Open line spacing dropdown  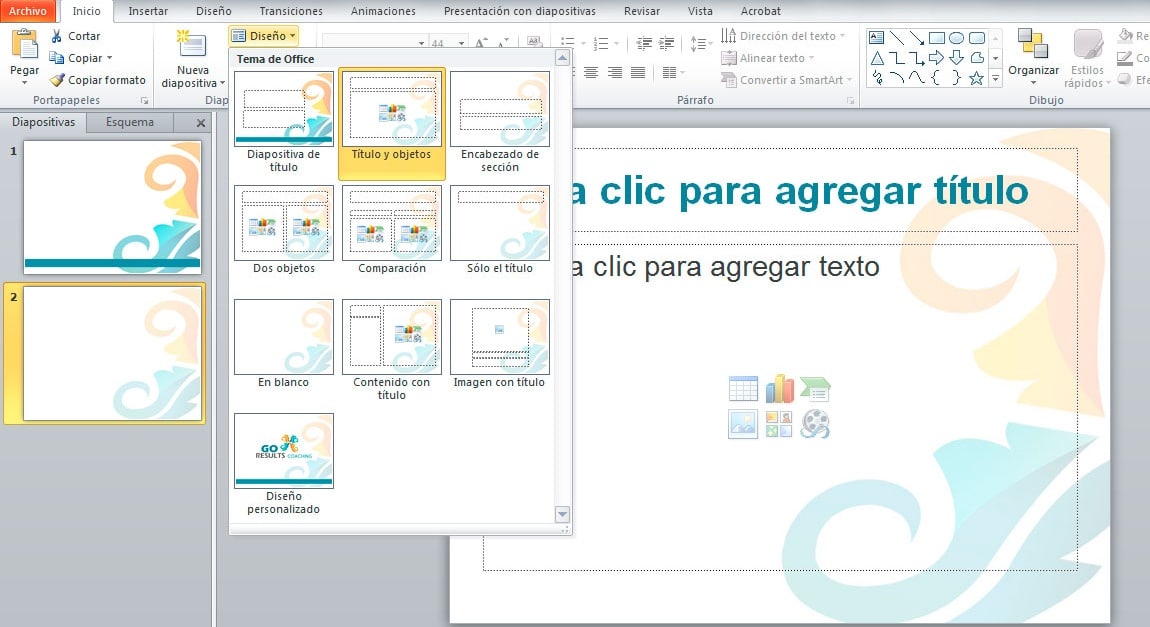click(701, 43)
